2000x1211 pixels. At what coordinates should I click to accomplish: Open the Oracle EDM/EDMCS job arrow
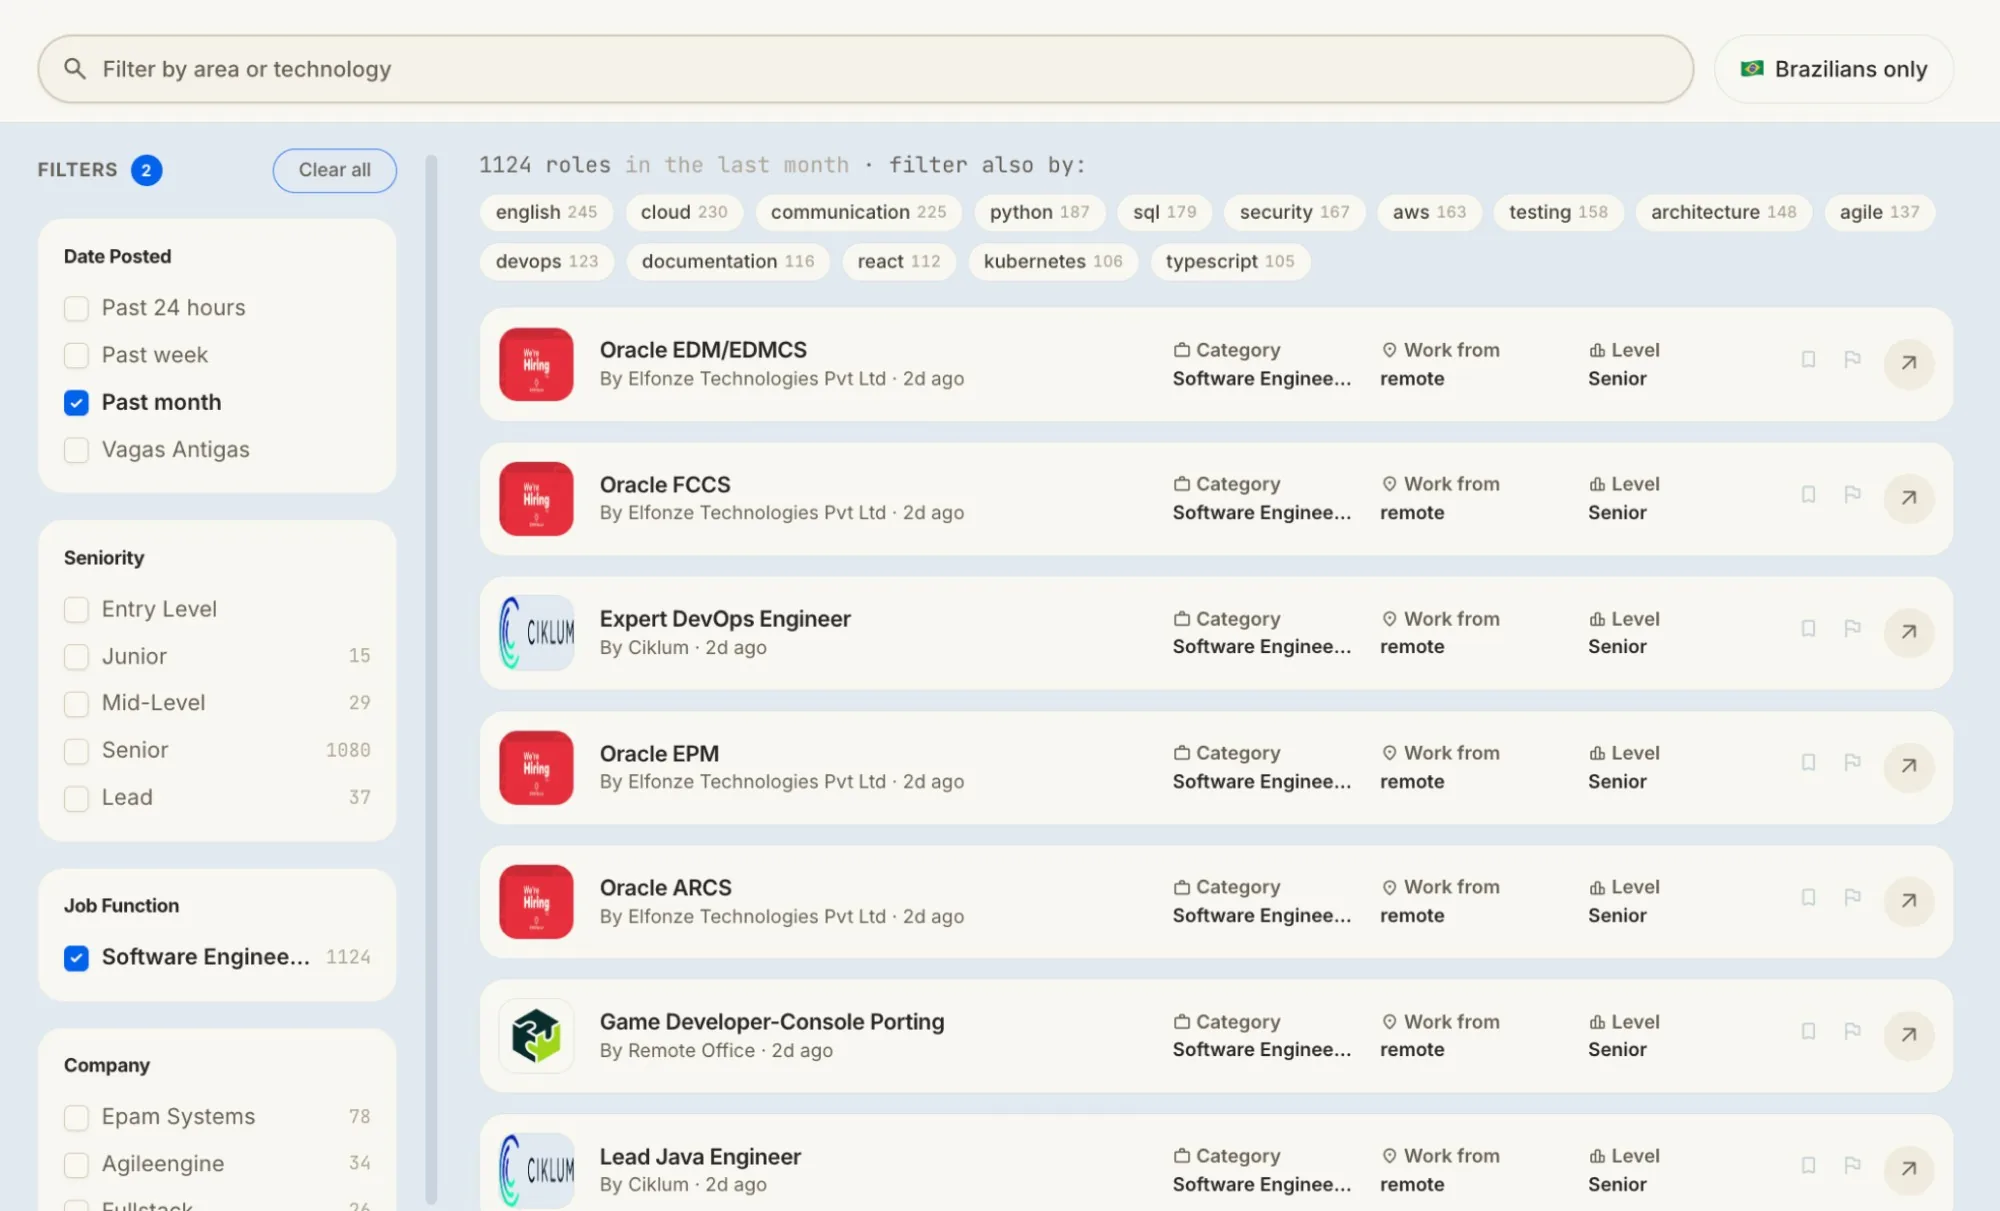tap(1908, 363)
